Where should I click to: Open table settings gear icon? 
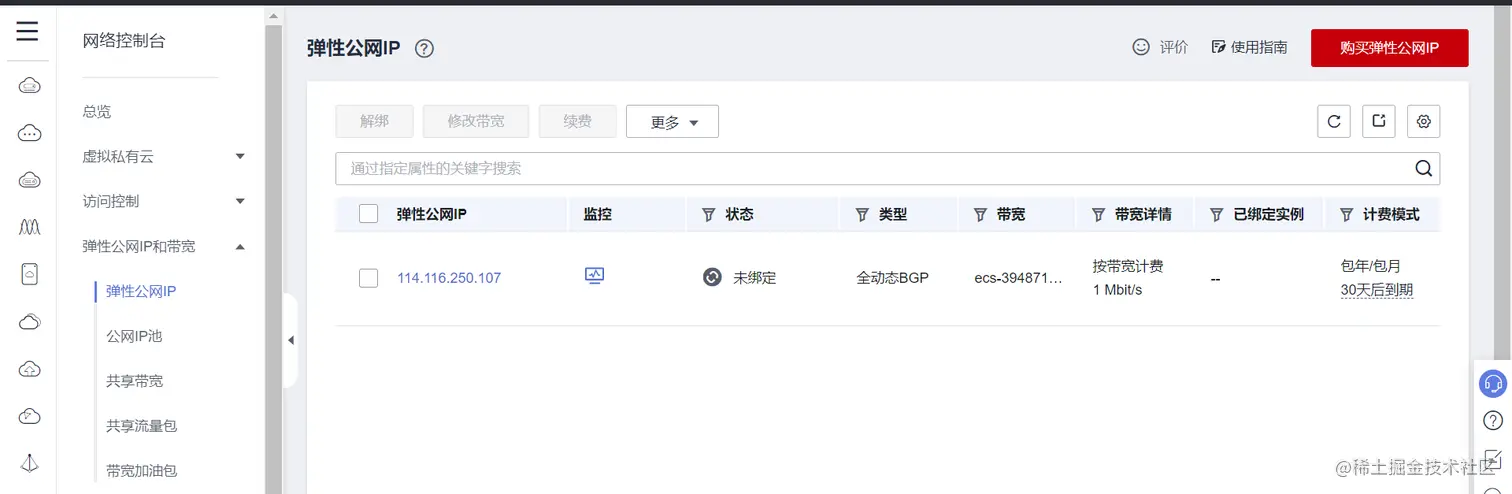click(1424, 121)
